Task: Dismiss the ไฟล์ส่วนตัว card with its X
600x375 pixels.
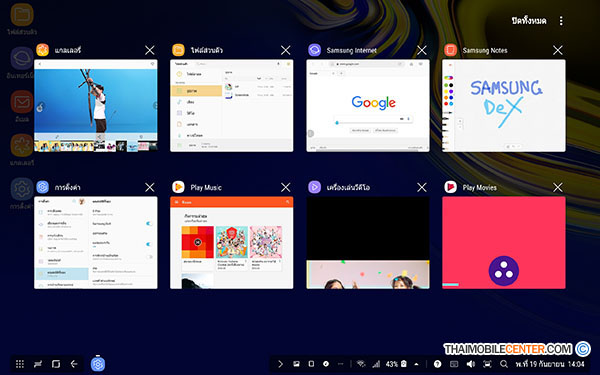Action: click(x=285, y=50)
